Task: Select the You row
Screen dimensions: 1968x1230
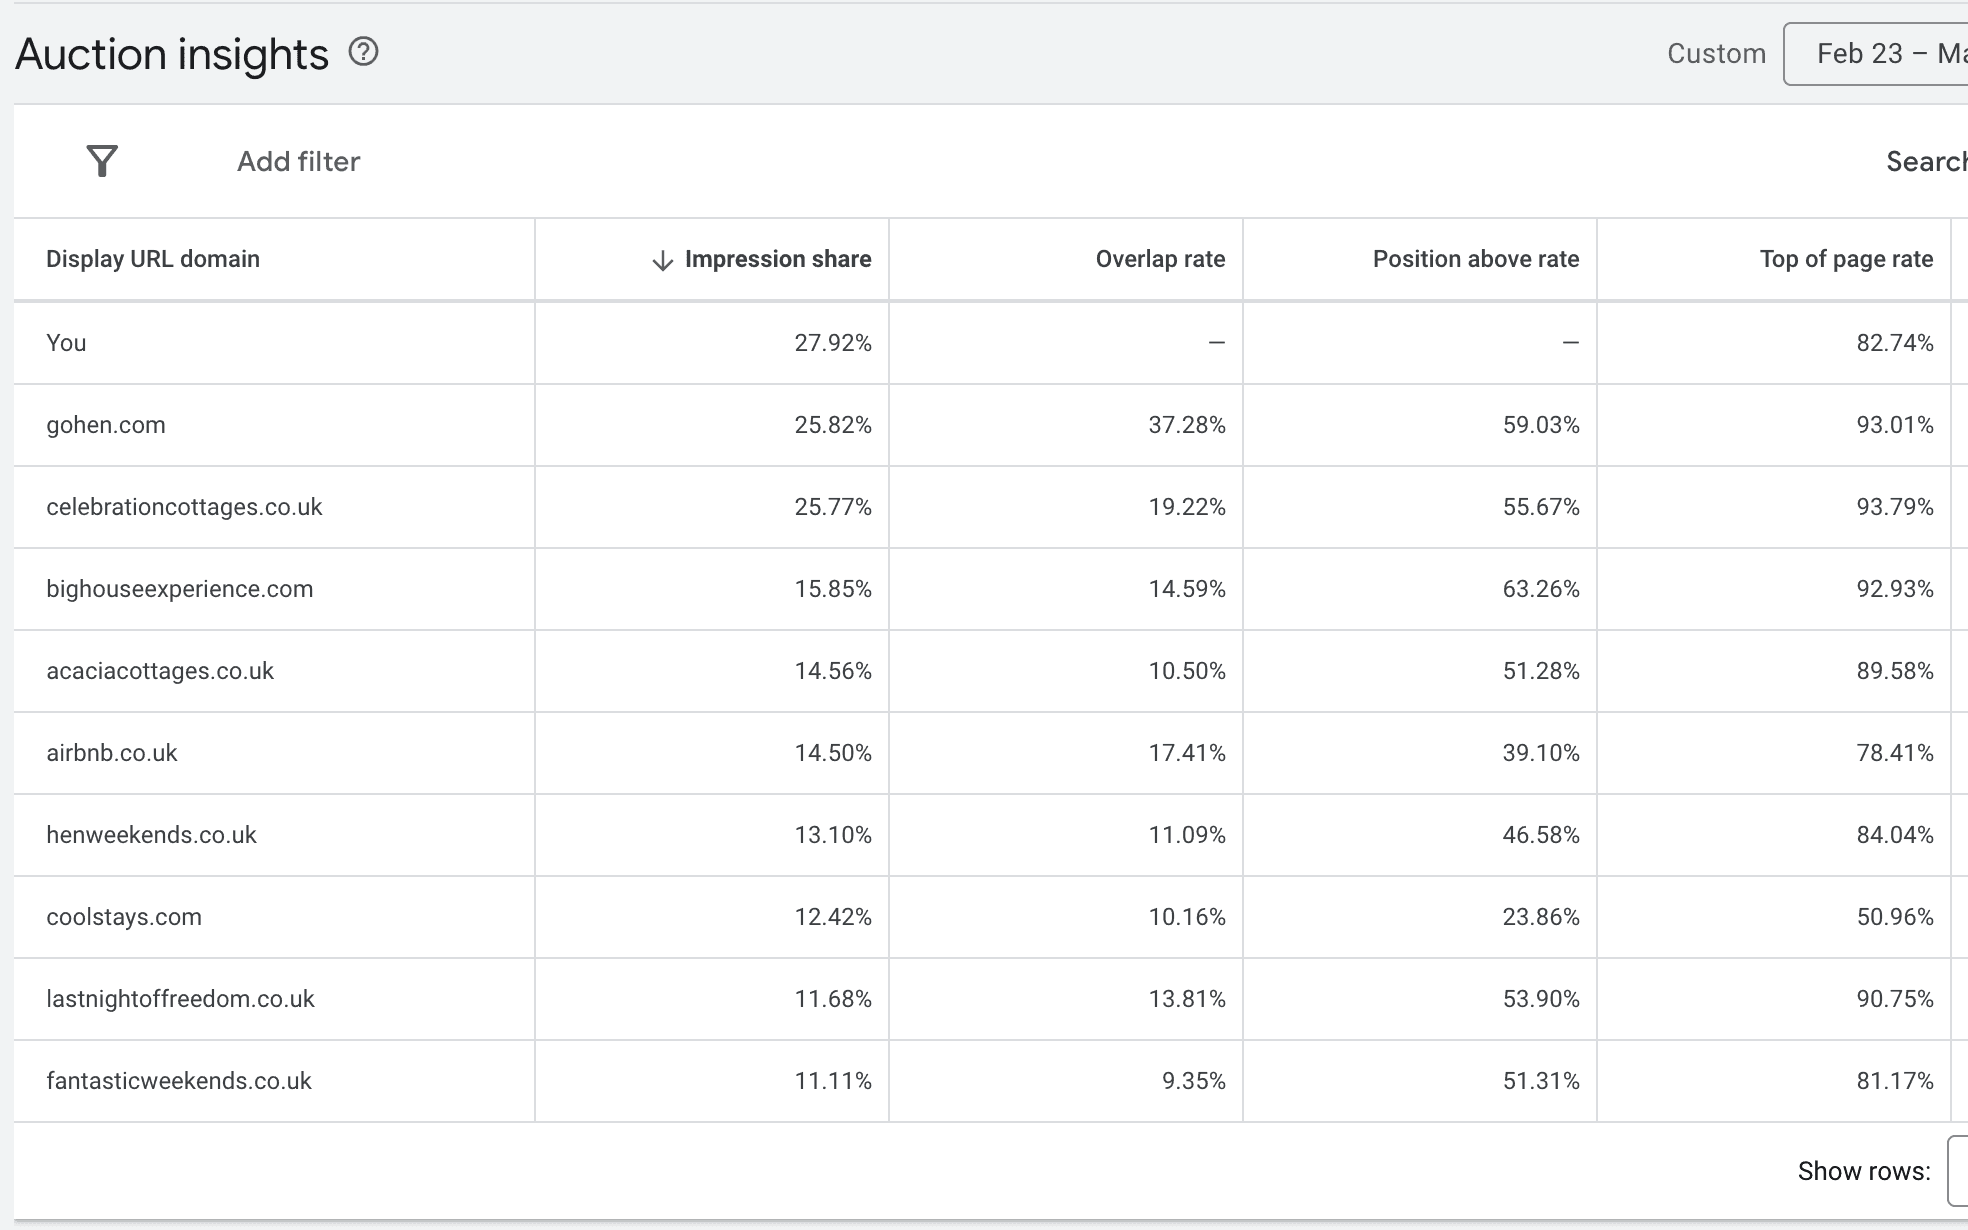Action: [65, 342]
